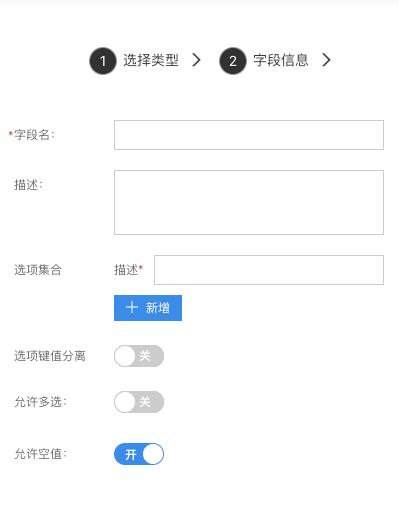
Task: Click the 选项集合 label
Action: (x=38, y=270)
